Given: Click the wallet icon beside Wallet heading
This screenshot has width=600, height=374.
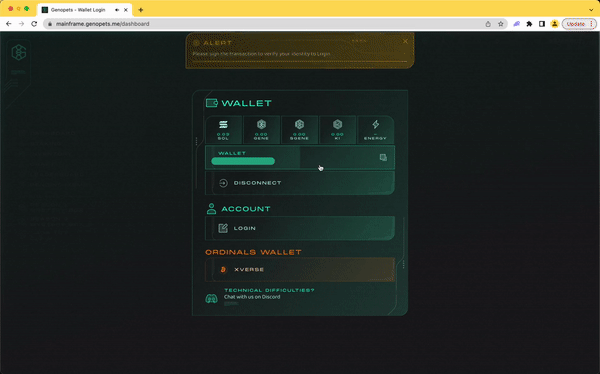Looking at the screenshot, I should pos(212,103).
